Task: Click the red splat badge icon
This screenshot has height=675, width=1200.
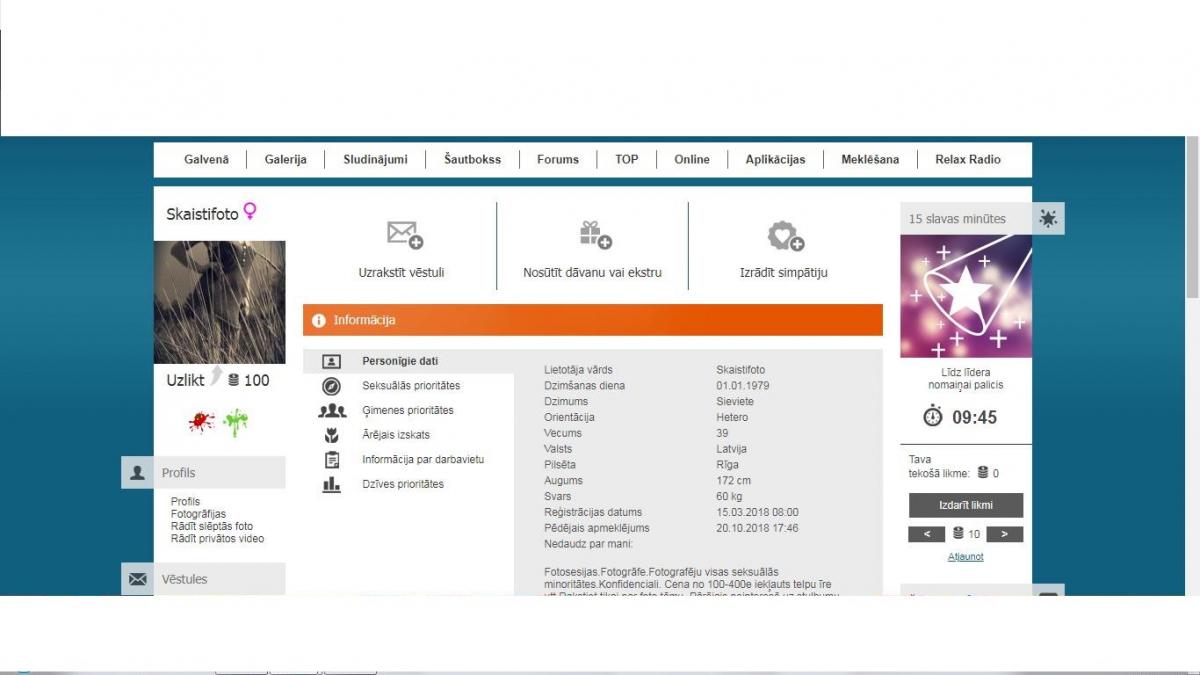Action: (x=202, y=422)
